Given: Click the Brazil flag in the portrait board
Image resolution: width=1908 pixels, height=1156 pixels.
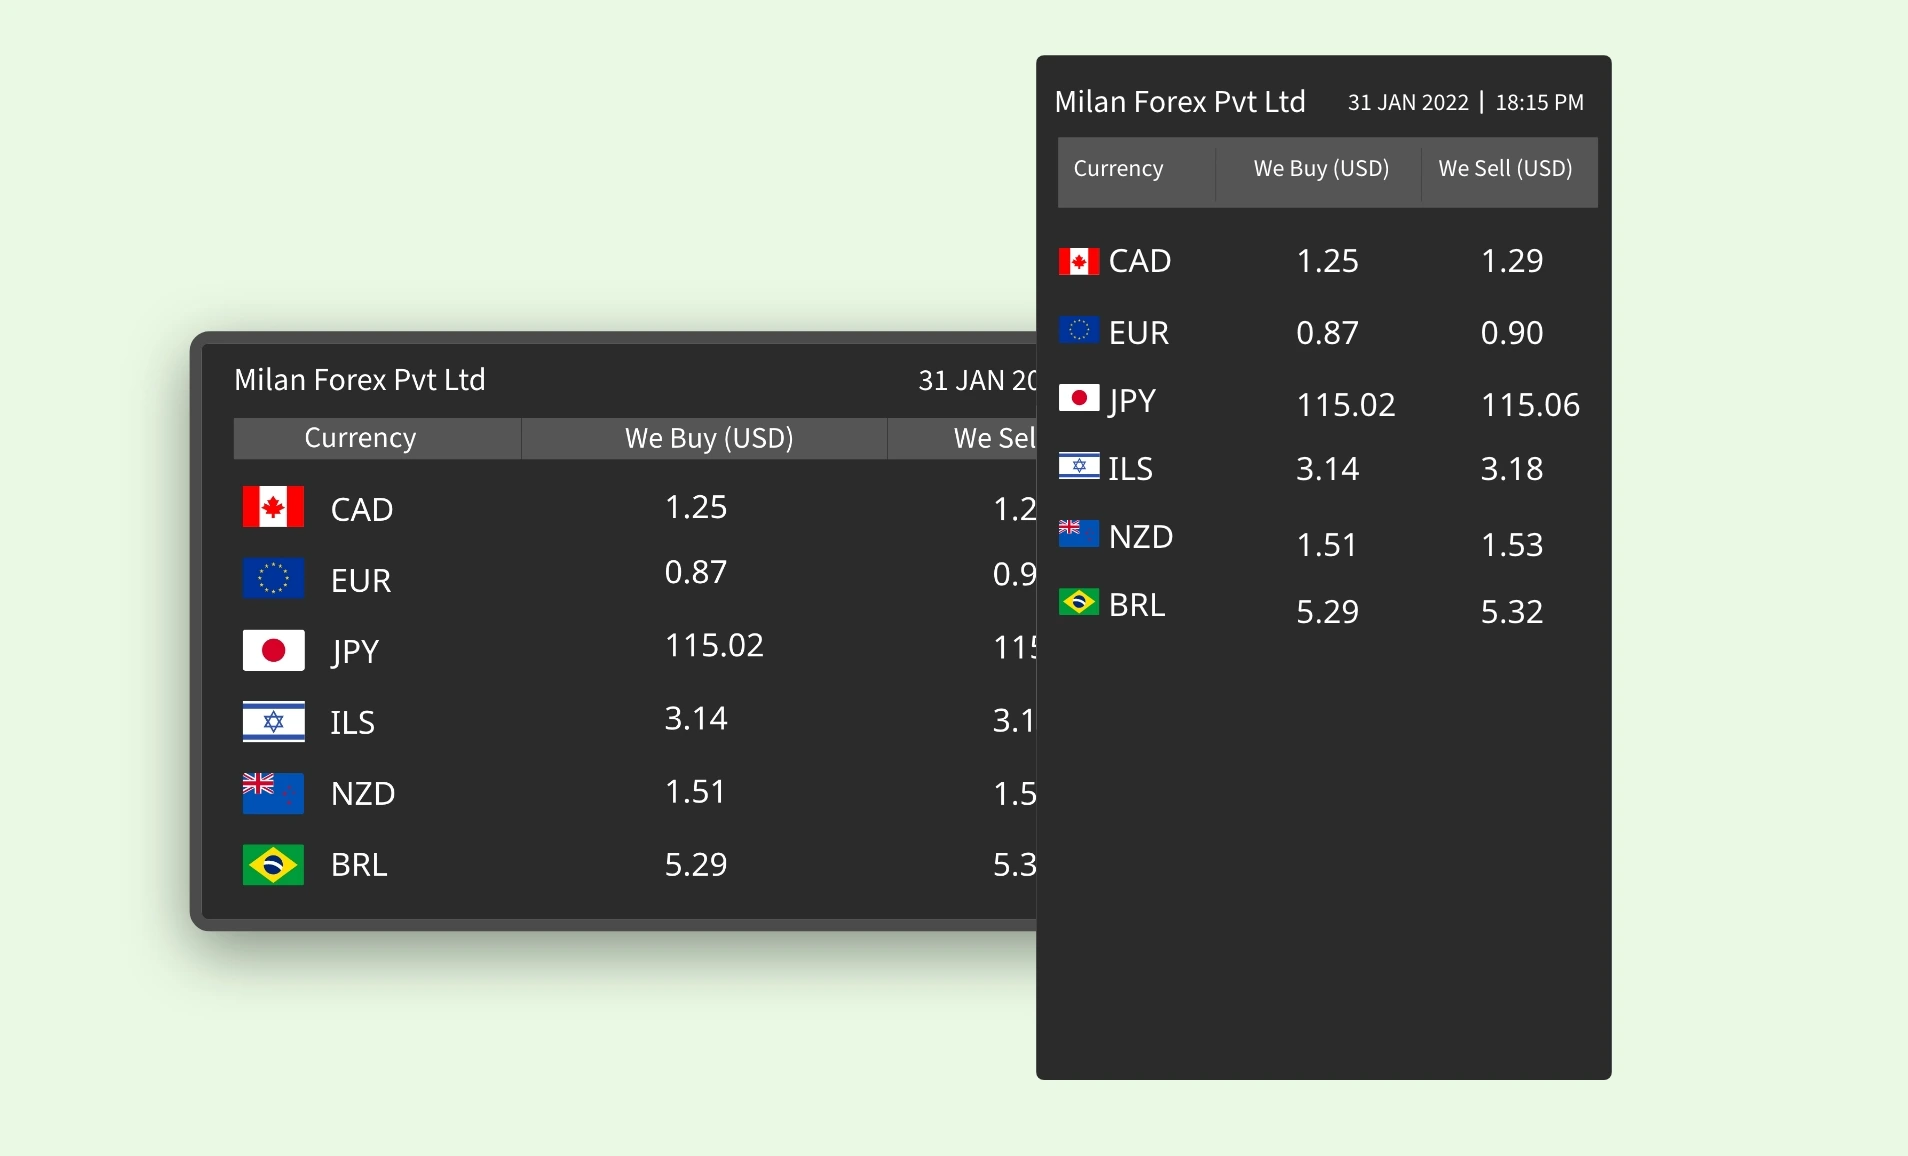Looking at the screenshot, I should (1079, 602).
